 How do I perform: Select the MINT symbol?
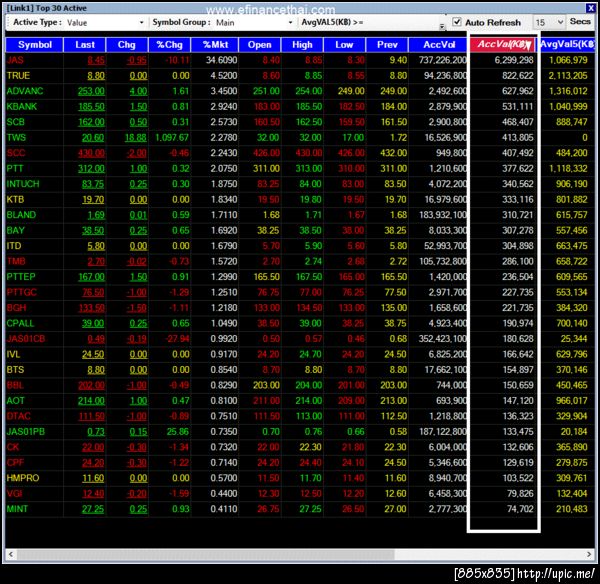17,509
